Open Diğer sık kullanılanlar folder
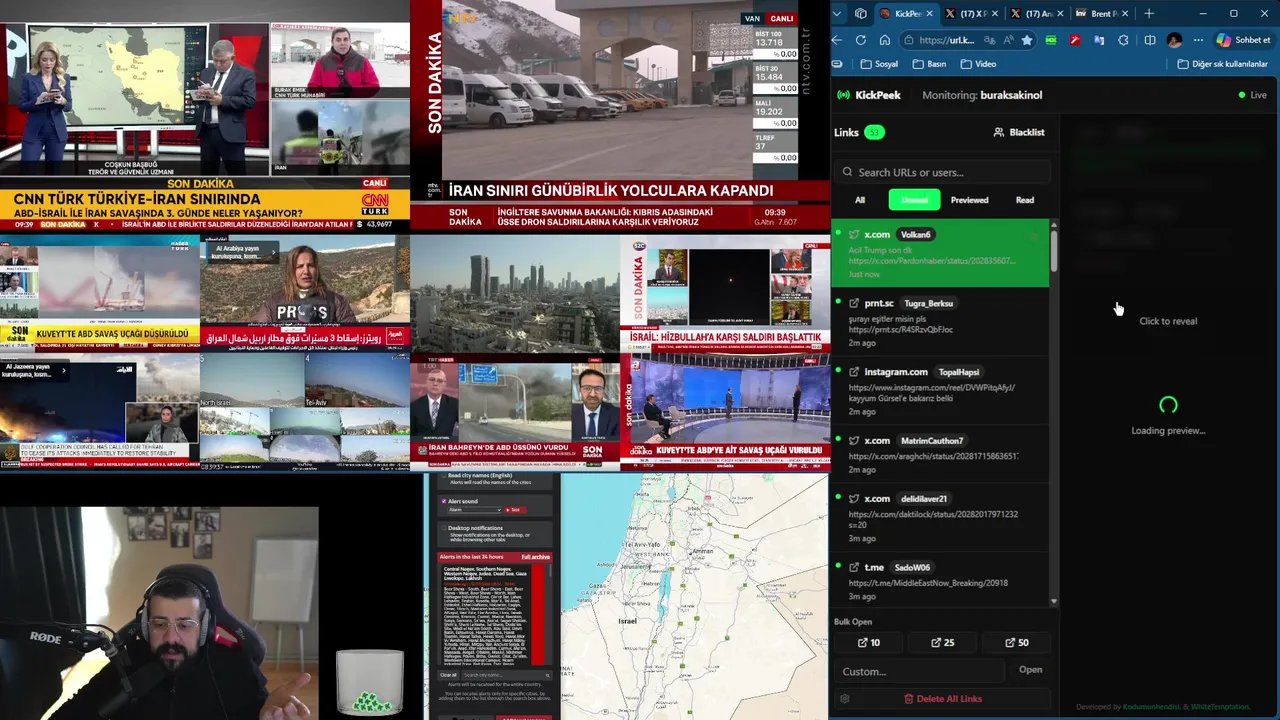 click(1222, 64)
